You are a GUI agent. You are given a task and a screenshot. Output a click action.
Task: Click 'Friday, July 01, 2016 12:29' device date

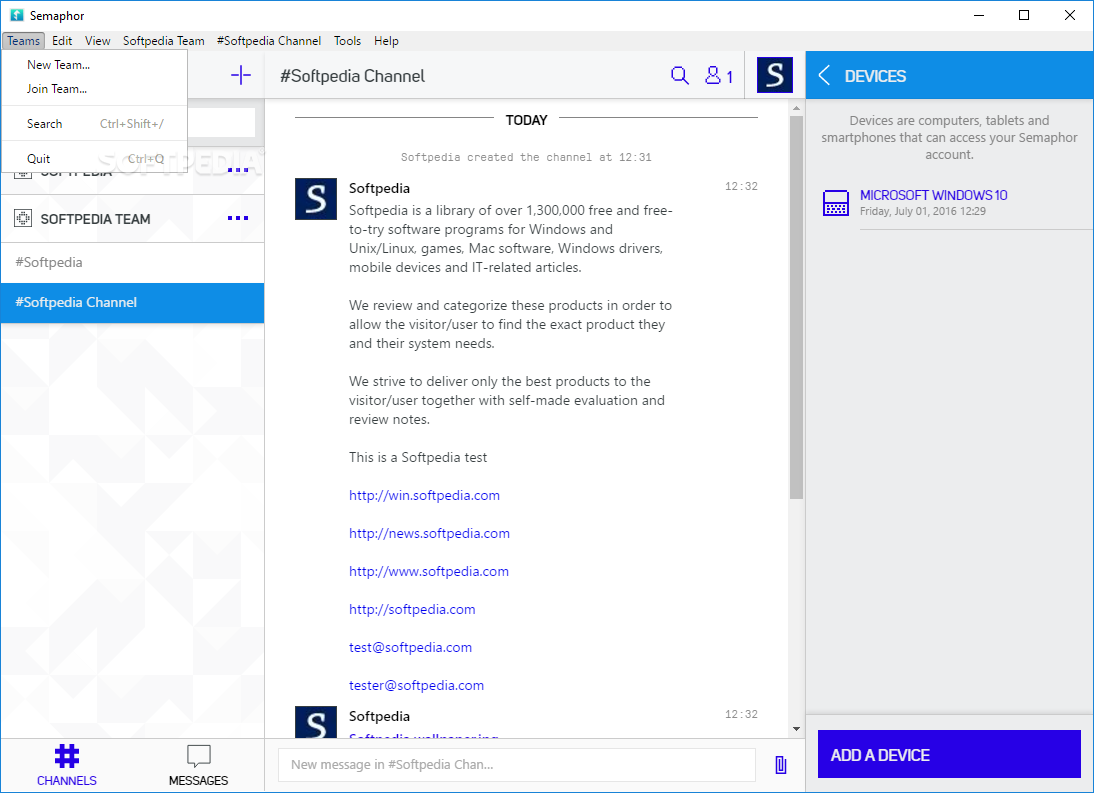tap(922, 211)
